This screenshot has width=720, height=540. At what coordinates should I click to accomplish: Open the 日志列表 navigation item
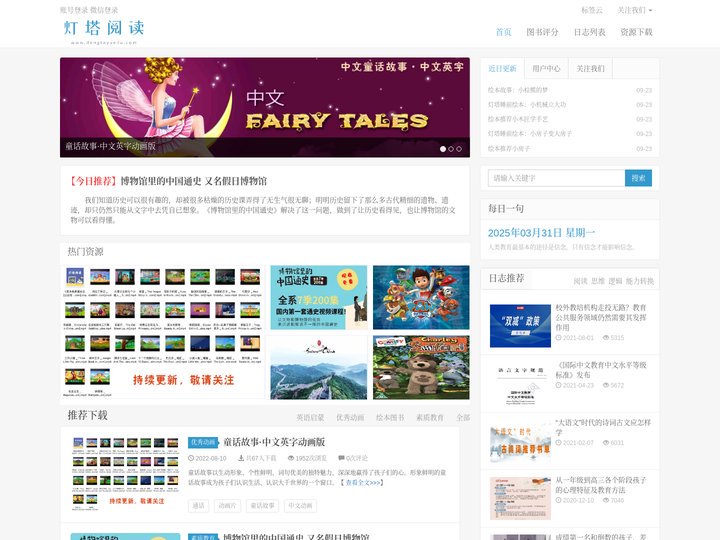click(590, 32)
